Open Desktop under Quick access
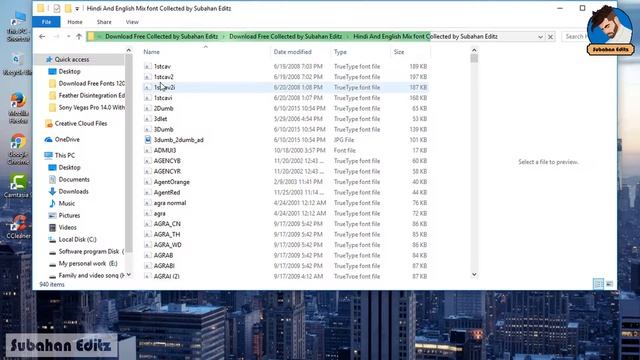 click(69, 71)
